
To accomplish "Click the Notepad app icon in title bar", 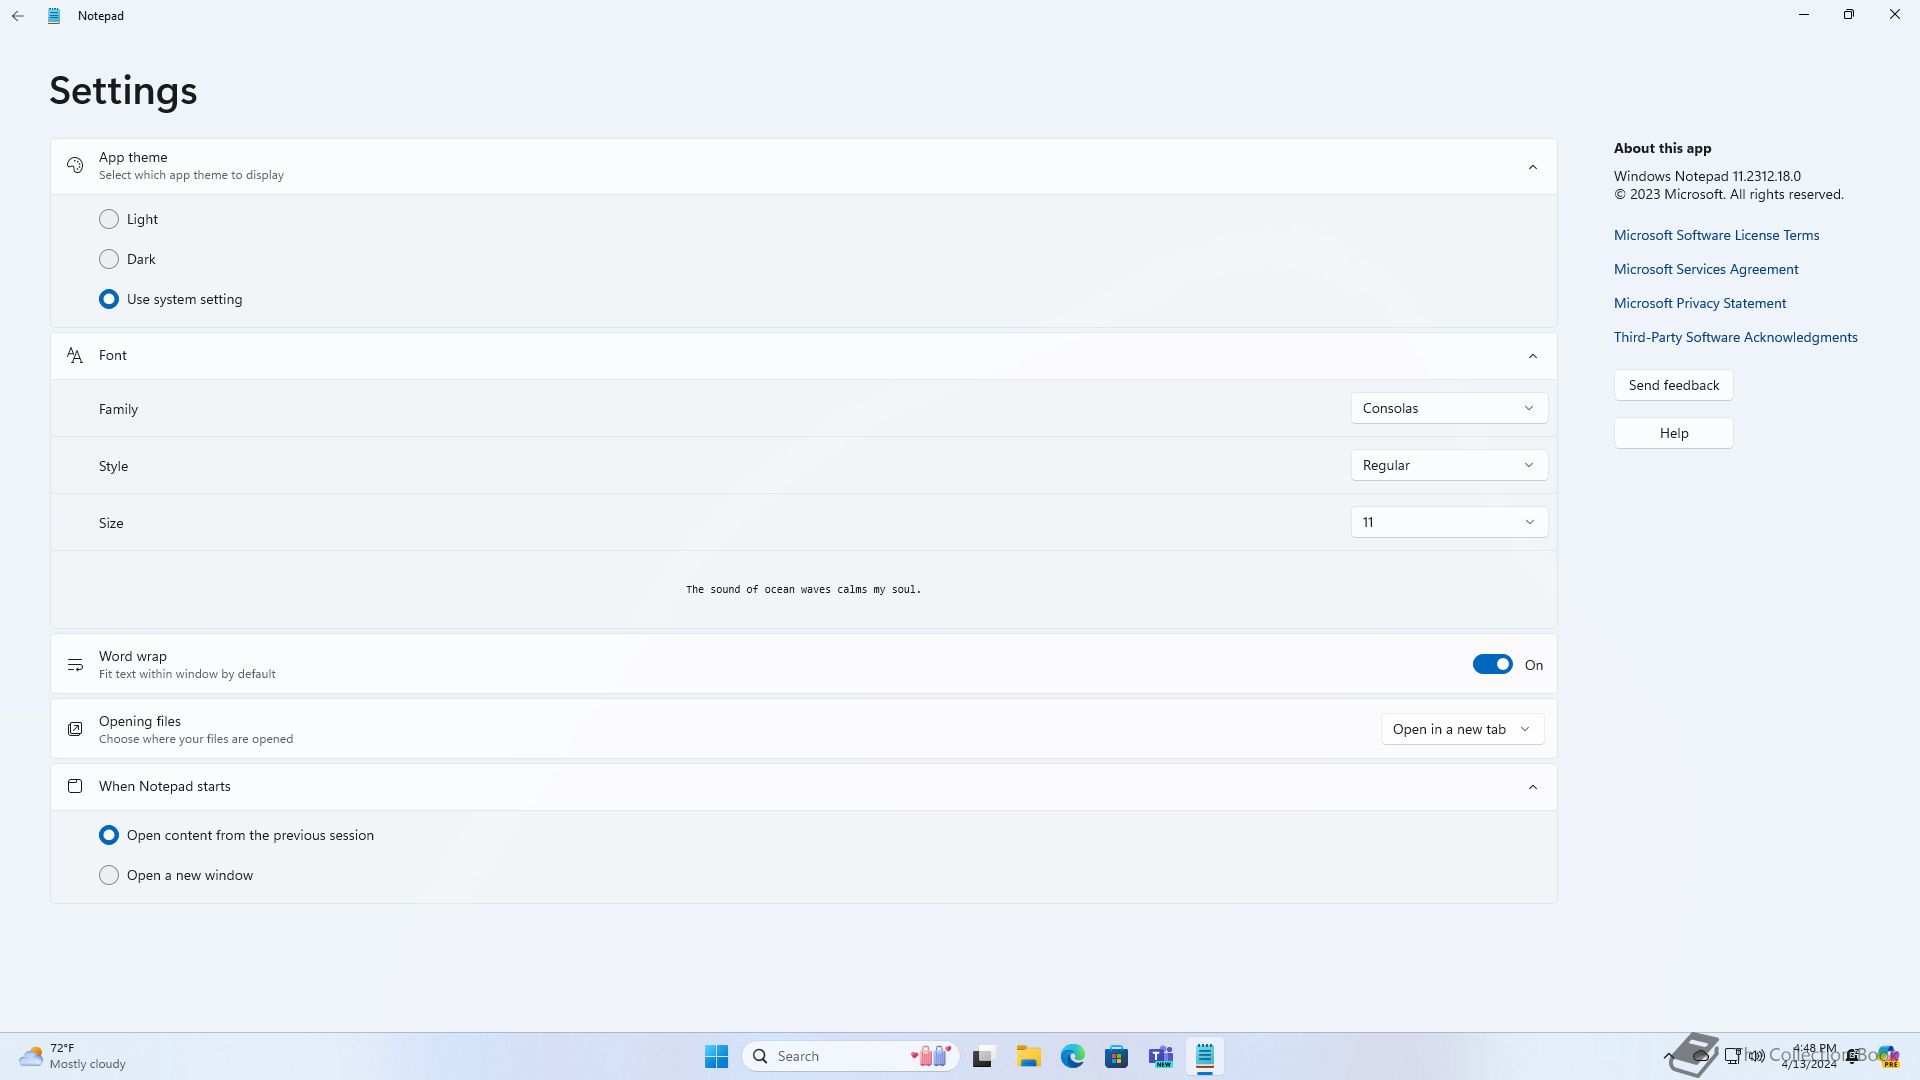I will [54, 16].
